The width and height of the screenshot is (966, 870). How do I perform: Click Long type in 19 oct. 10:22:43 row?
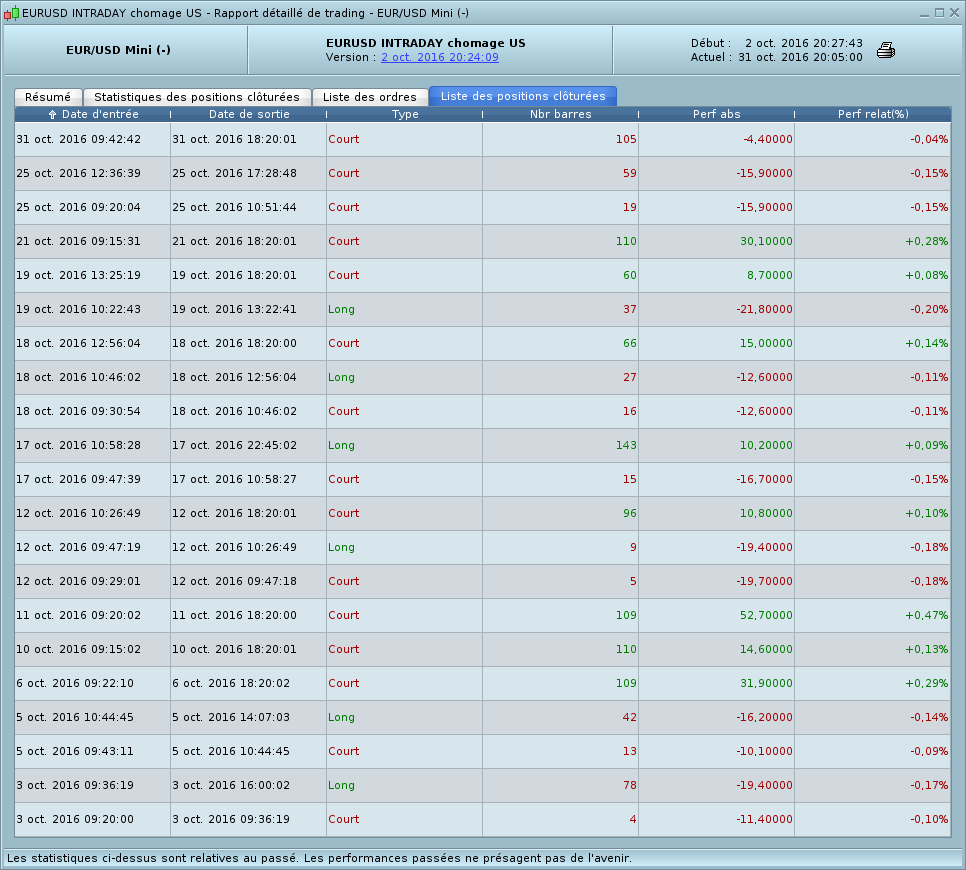pos(341,309)
